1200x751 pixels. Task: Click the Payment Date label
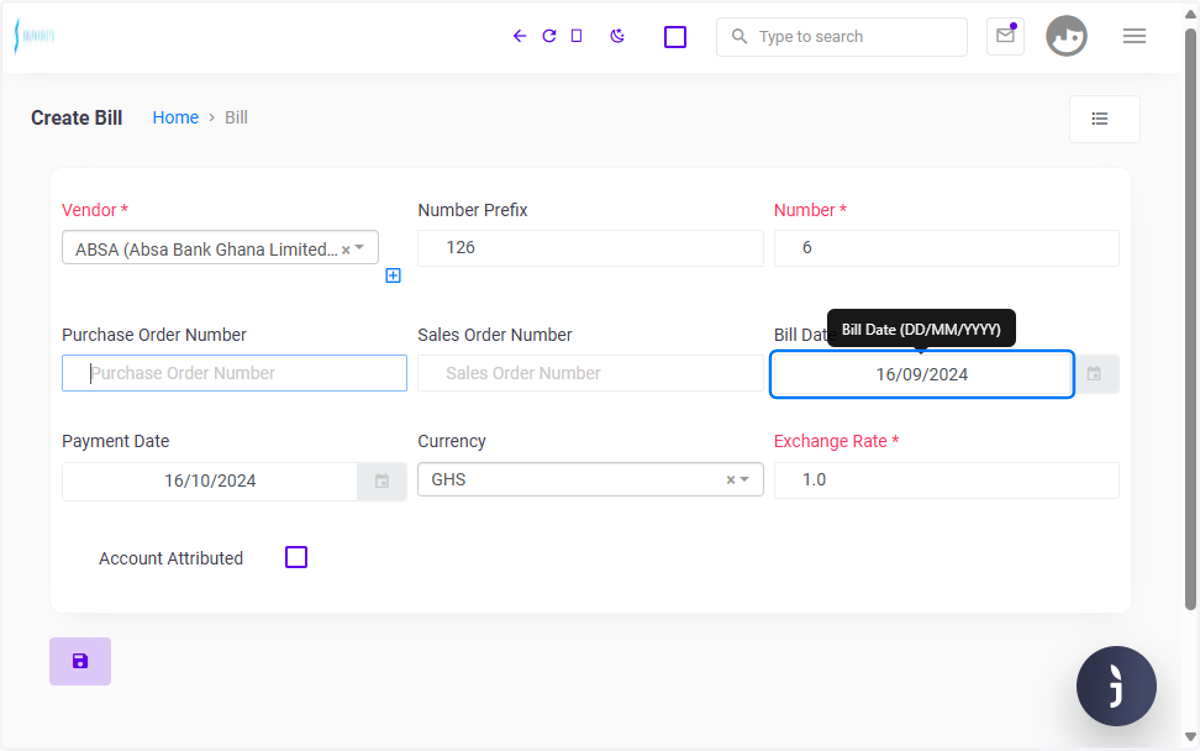pos(116,441)
